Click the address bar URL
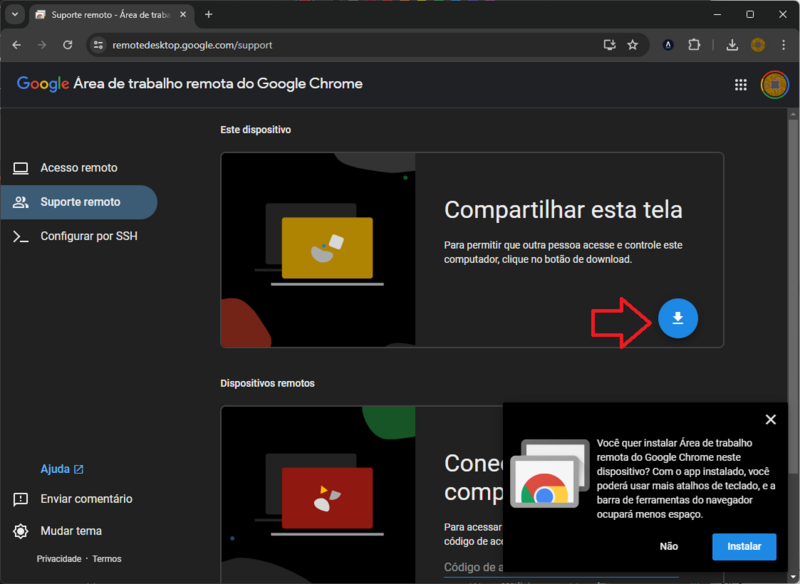 [x=192, y=45]
